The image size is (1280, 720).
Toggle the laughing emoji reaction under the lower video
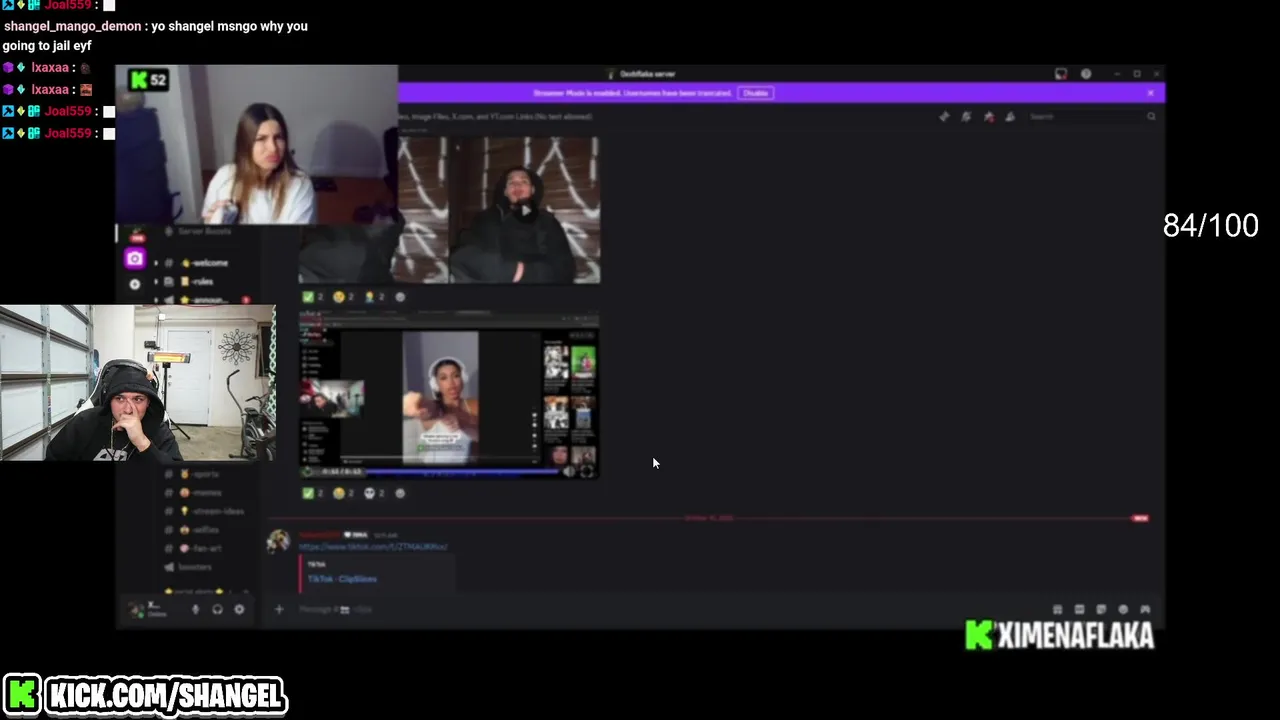[x=345, y=493]
